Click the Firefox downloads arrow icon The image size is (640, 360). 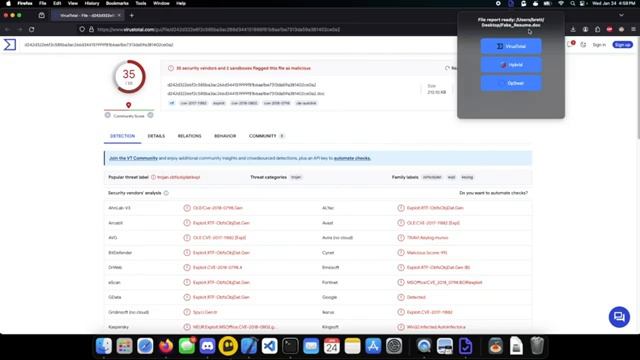point(573,29)
